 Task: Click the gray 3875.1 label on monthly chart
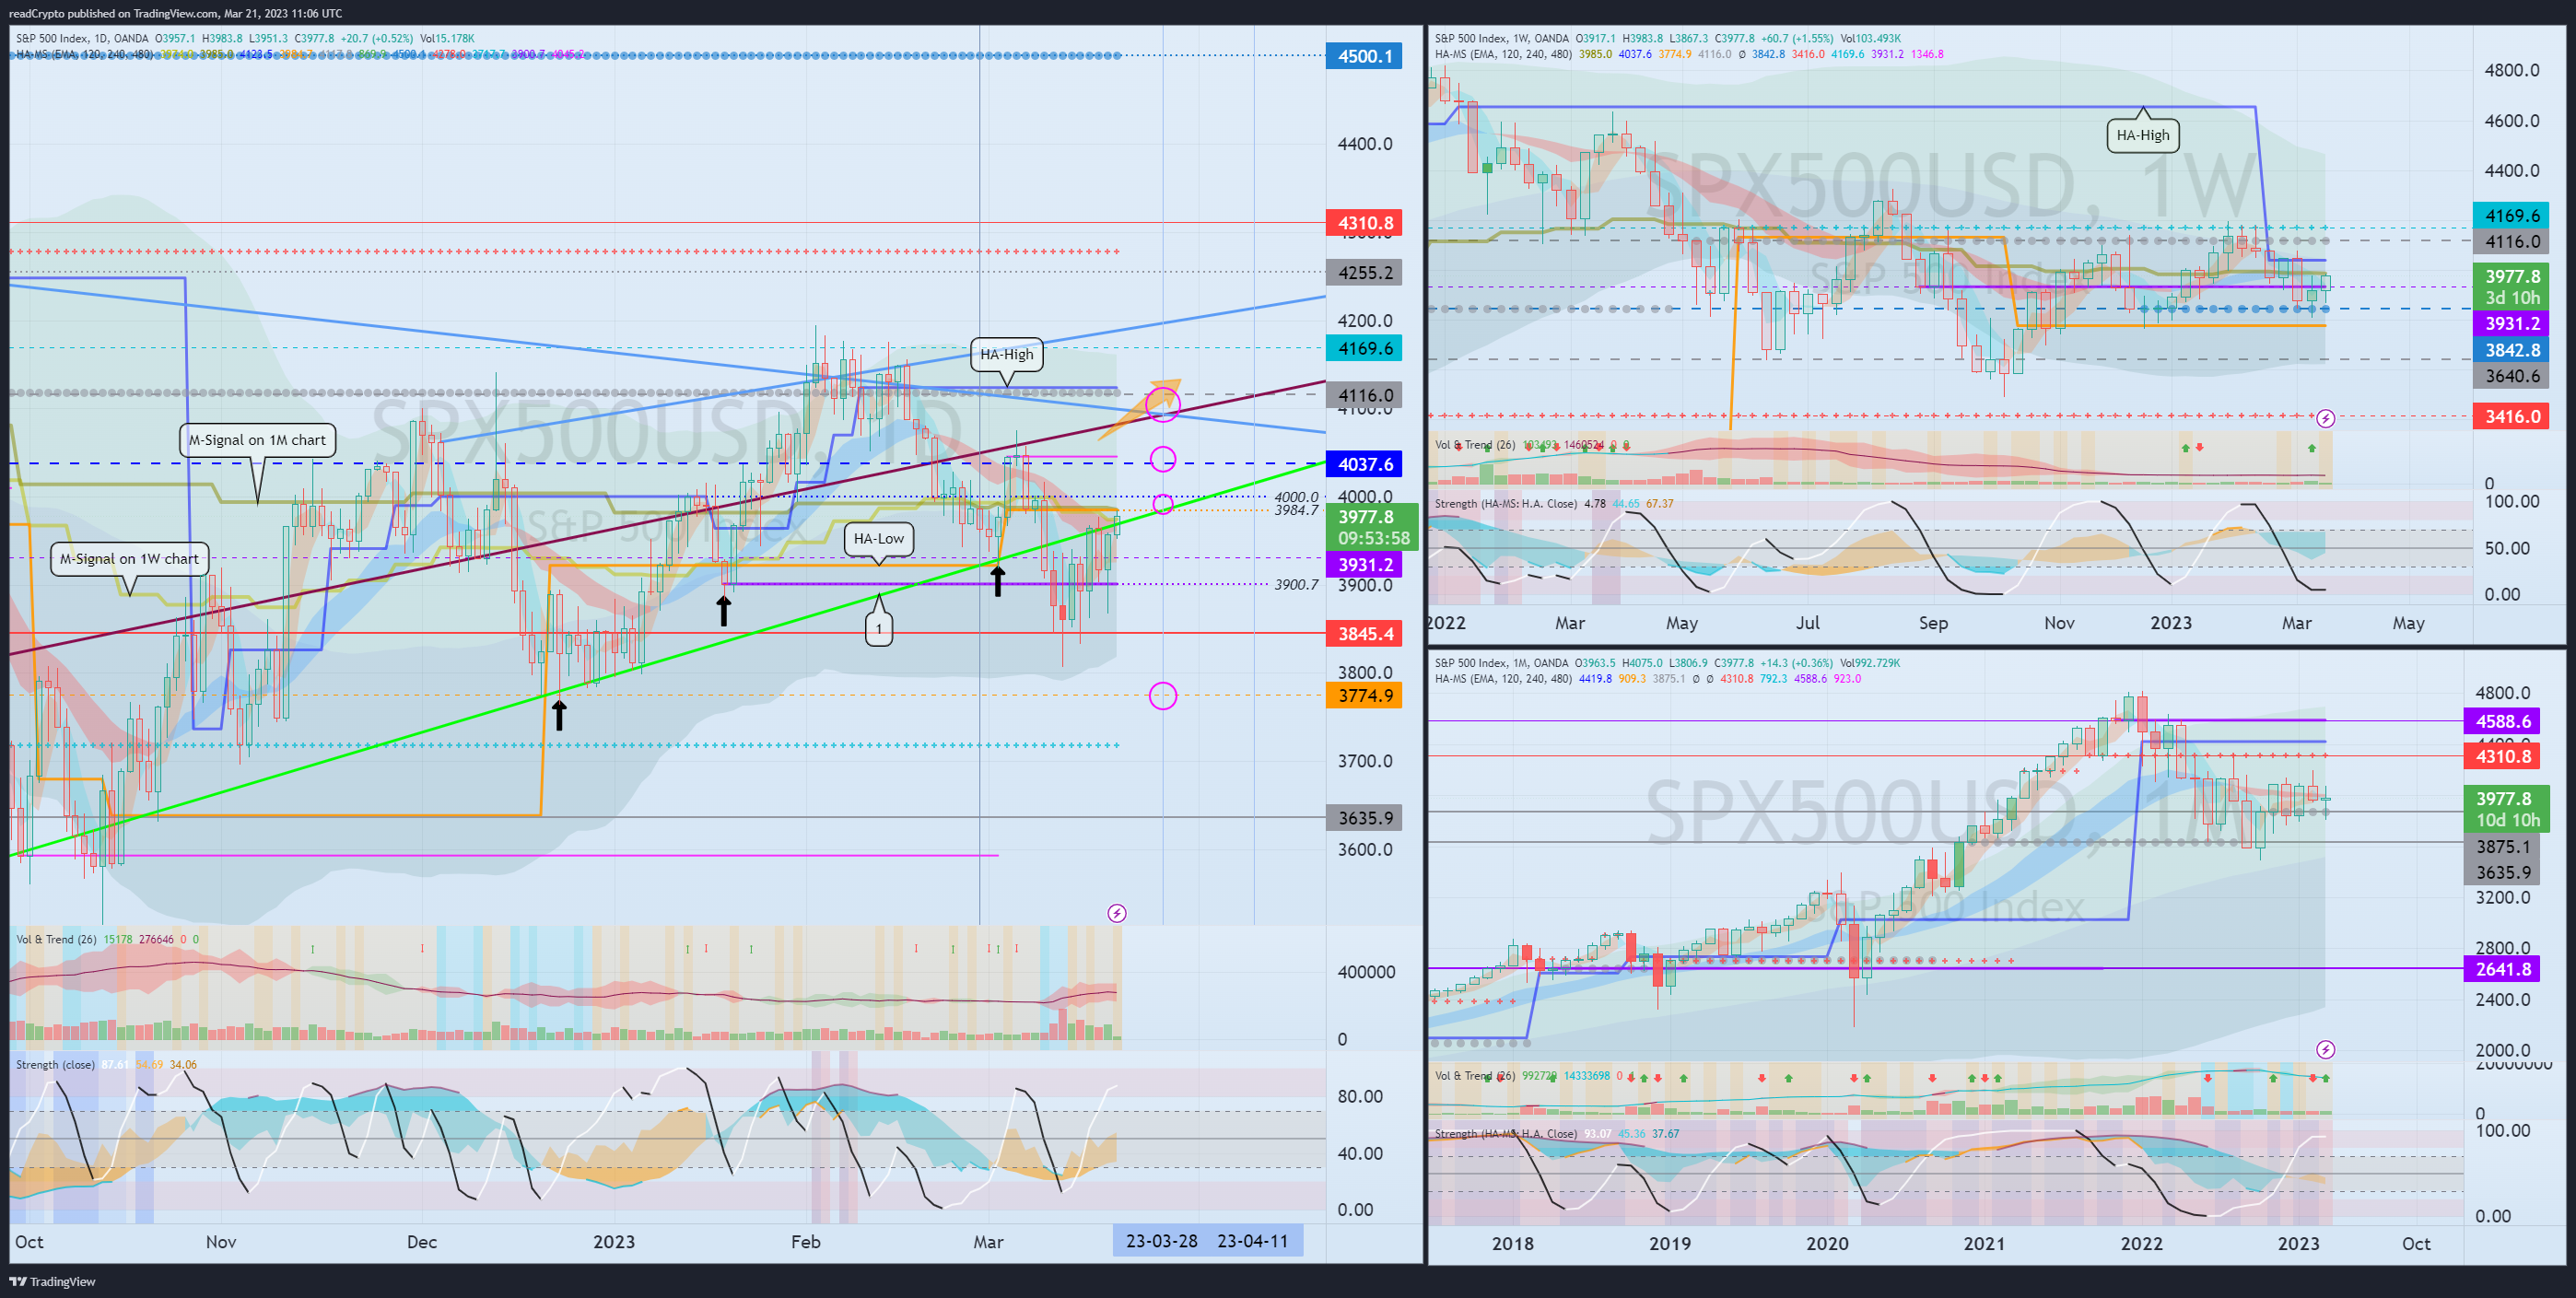click(x=2502, y=847)
